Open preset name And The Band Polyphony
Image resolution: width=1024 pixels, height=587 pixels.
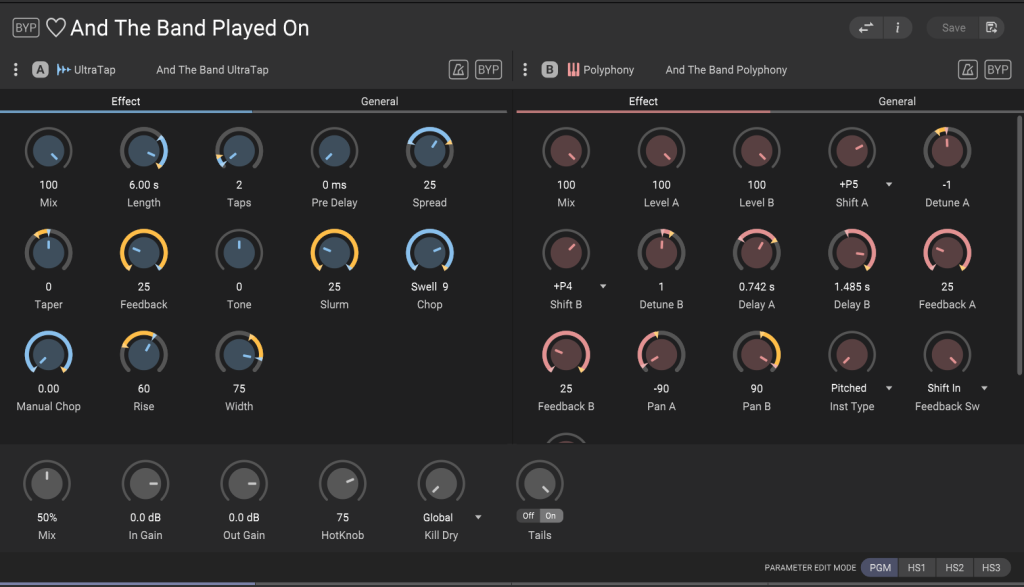coord(726,70)
